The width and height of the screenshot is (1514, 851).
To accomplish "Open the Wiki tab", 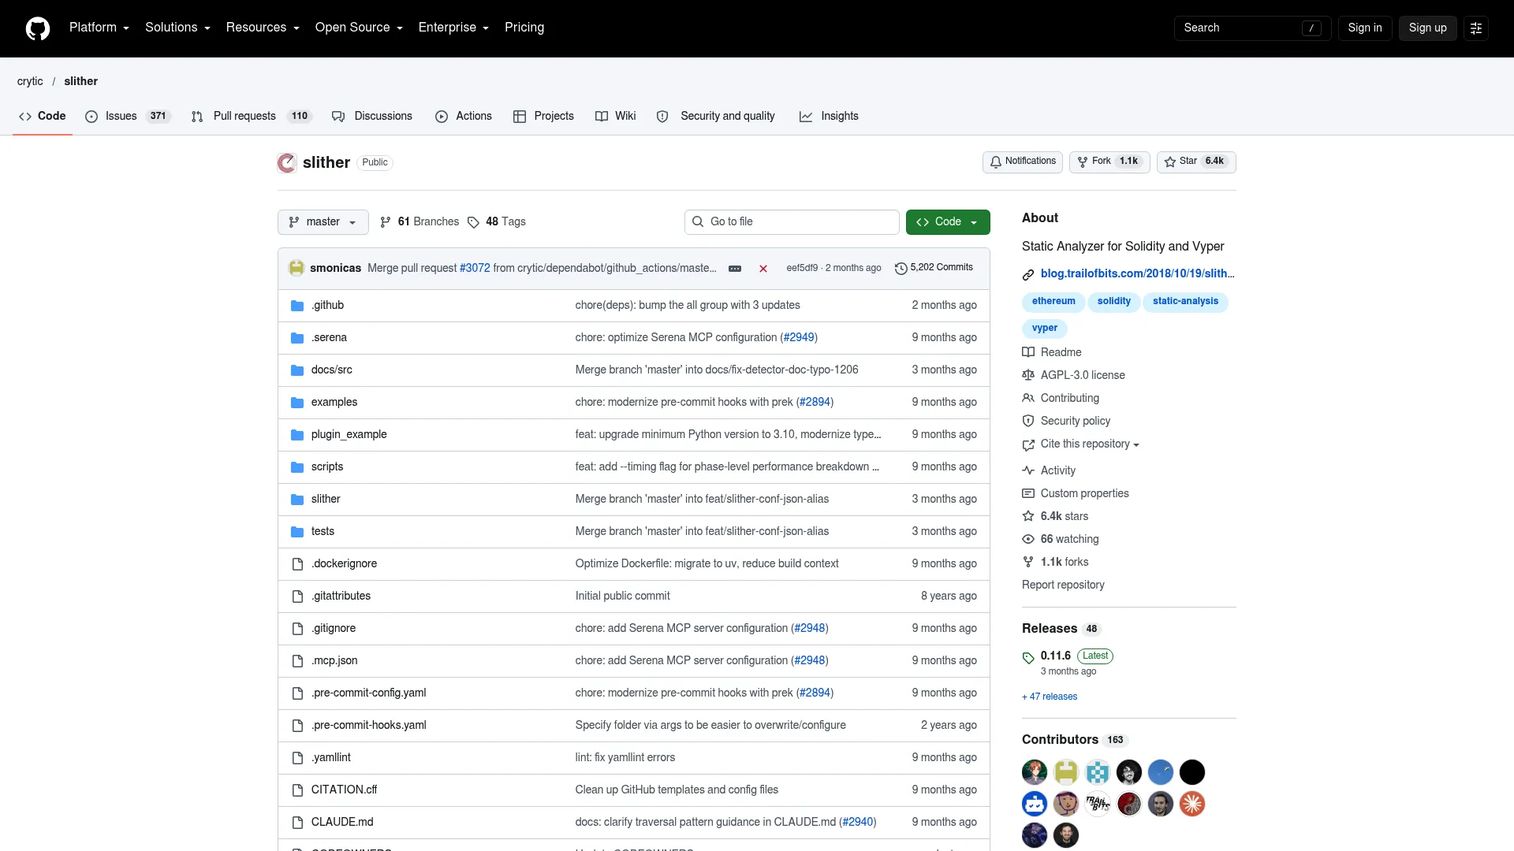I will point(616,116).
